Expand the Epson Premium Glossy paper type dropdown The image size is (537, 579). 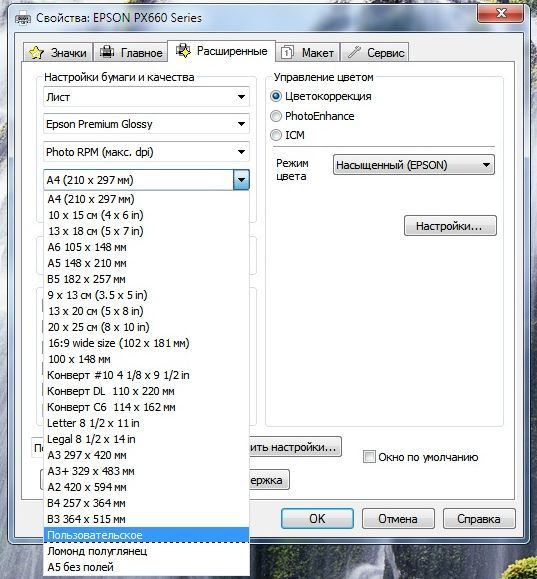click(x=146, y=124)
